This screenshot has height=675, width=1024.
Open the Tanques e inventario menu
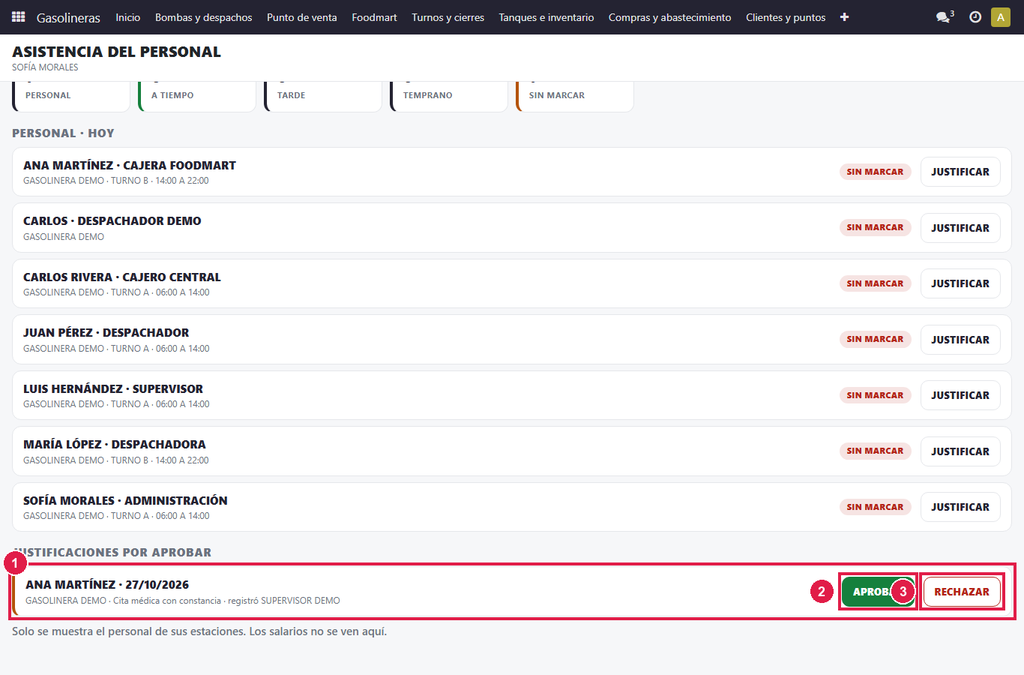coord(547,18)
